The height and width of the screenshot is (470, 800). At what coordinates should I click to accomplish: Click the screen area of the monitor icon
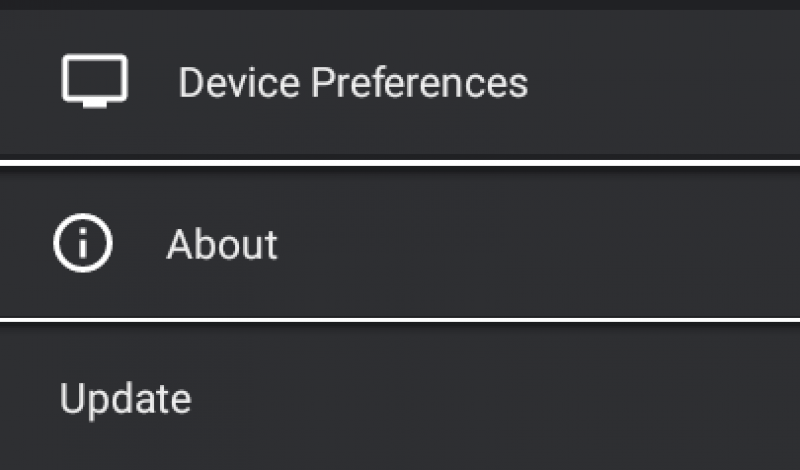pos(94,78)
